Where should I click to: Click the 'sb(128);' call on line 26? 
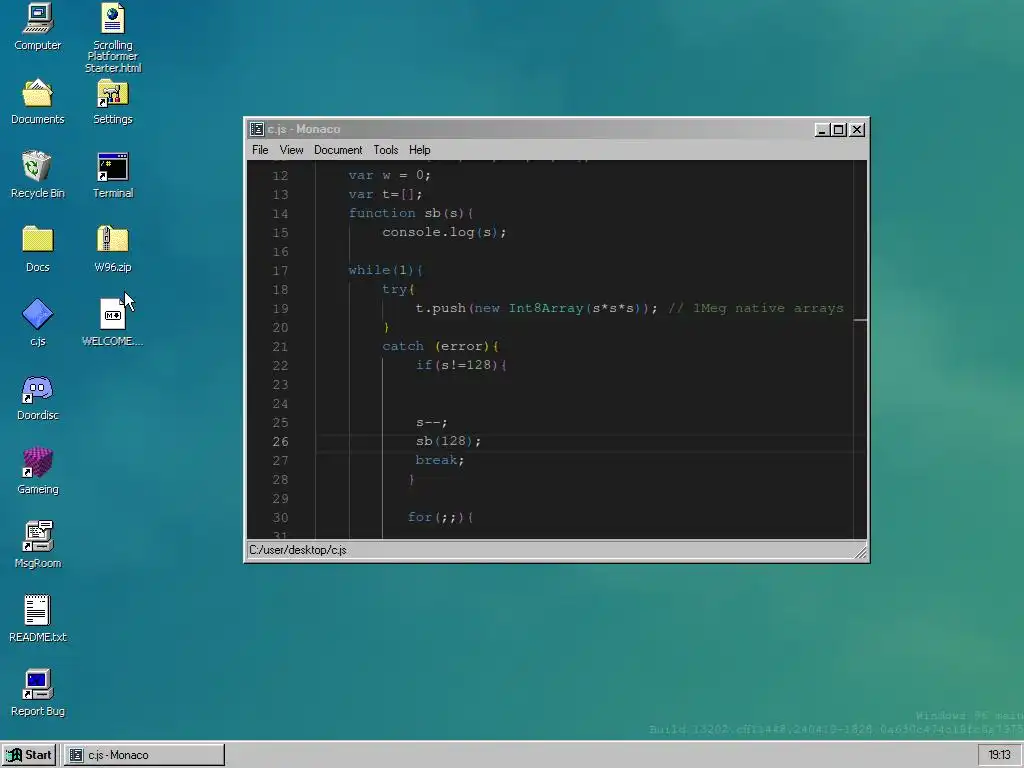tap(449, 441)
